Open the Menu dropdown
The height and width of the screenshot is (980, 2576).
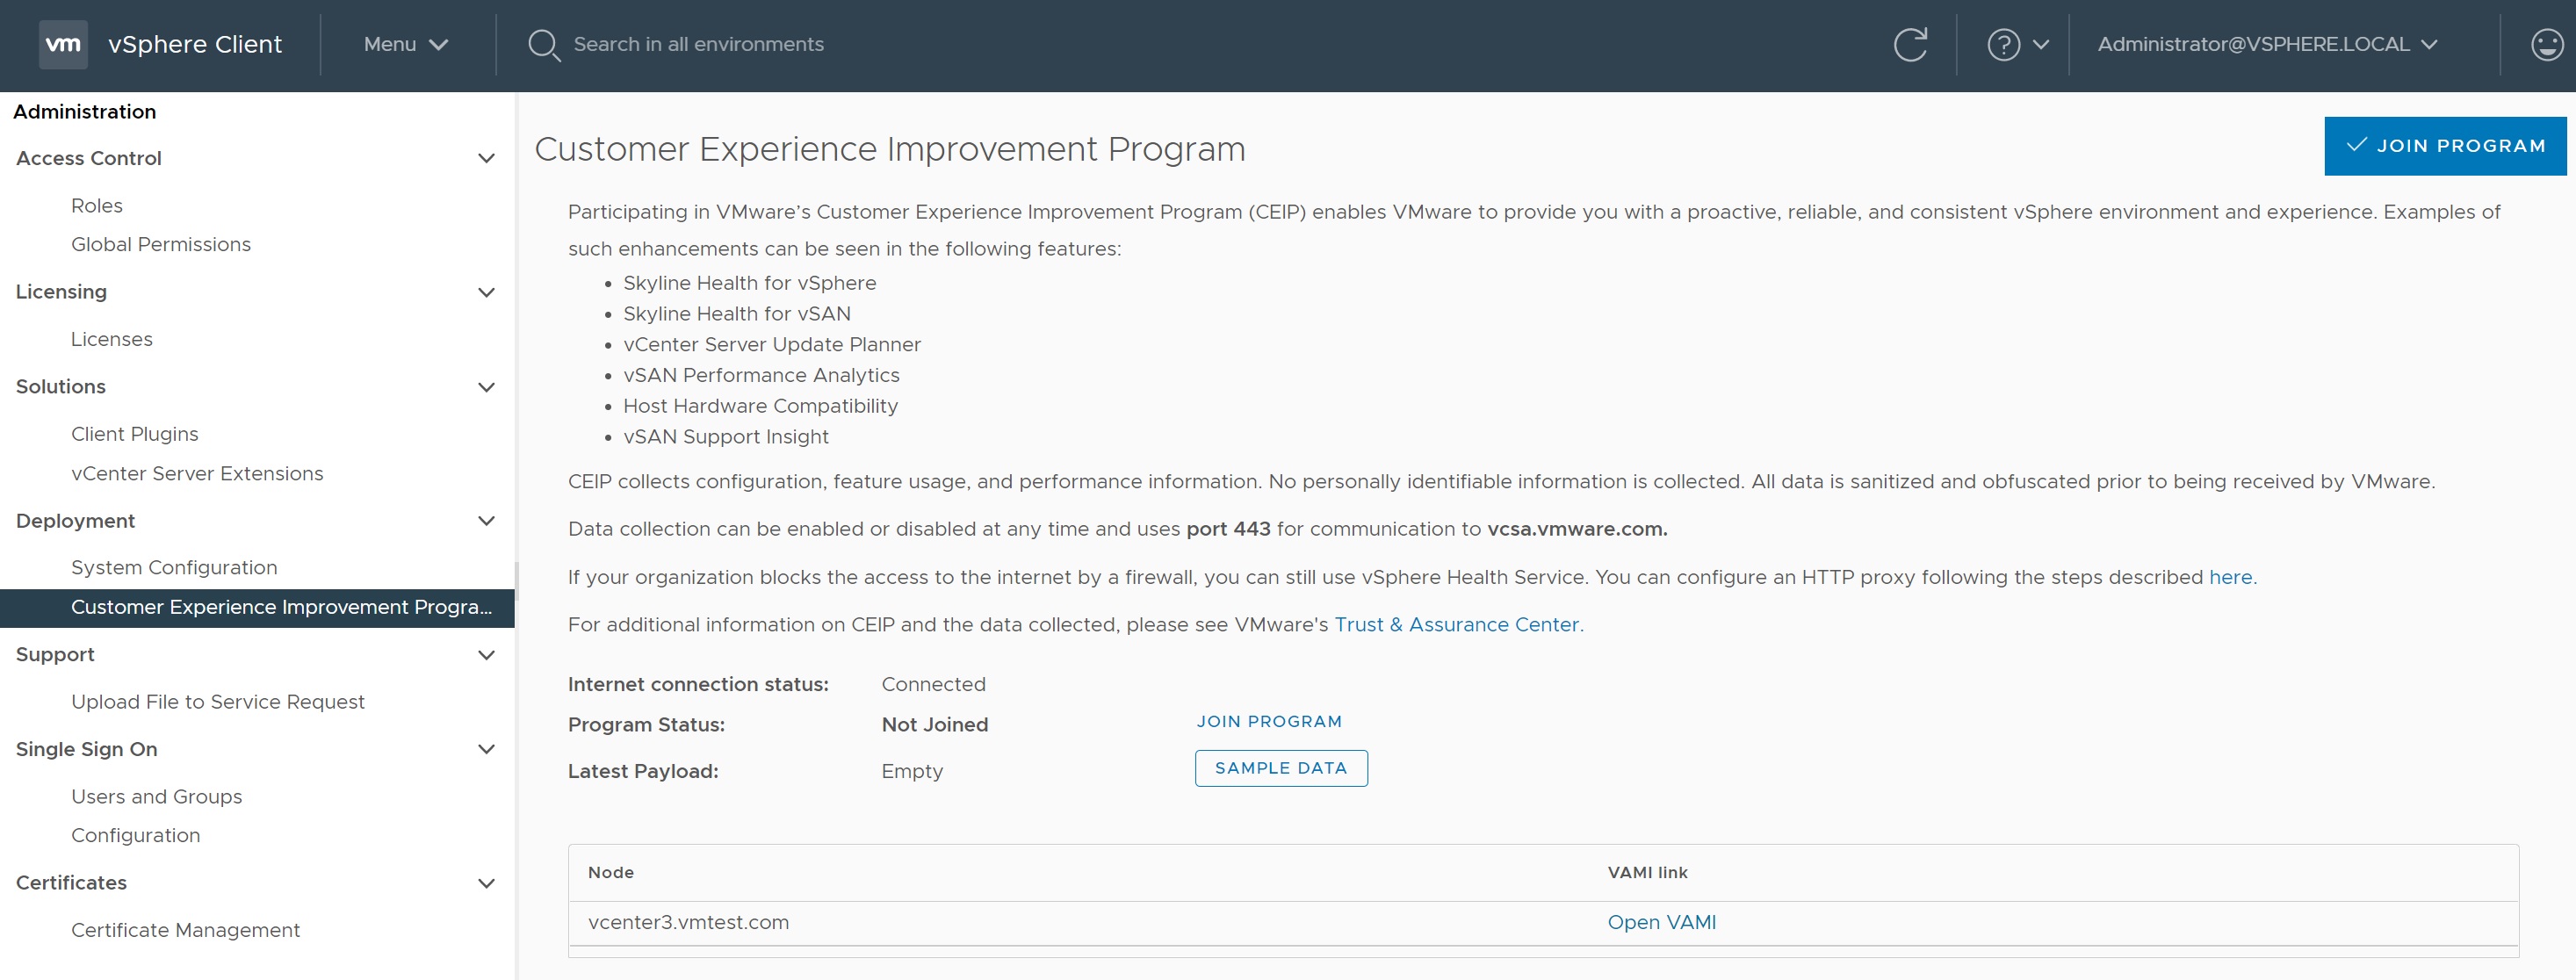[405, 44]
